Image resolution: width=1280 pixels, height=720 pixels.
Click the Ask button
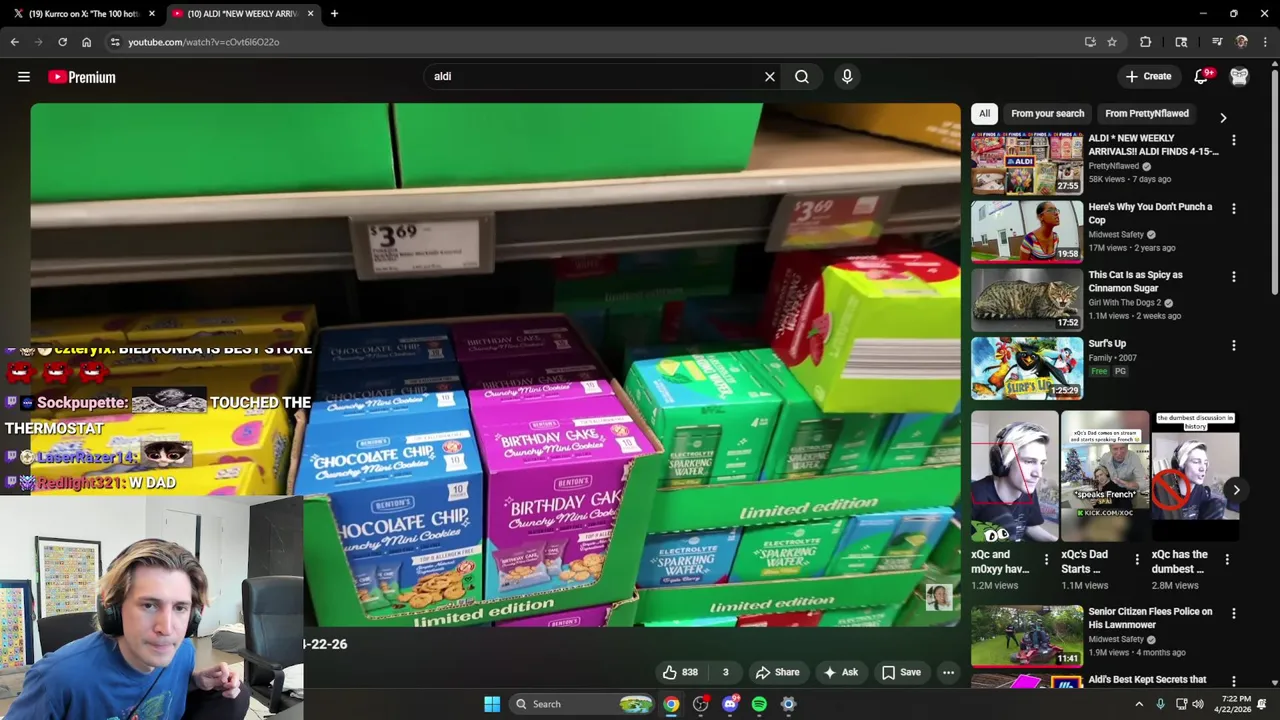coord(840,672)
